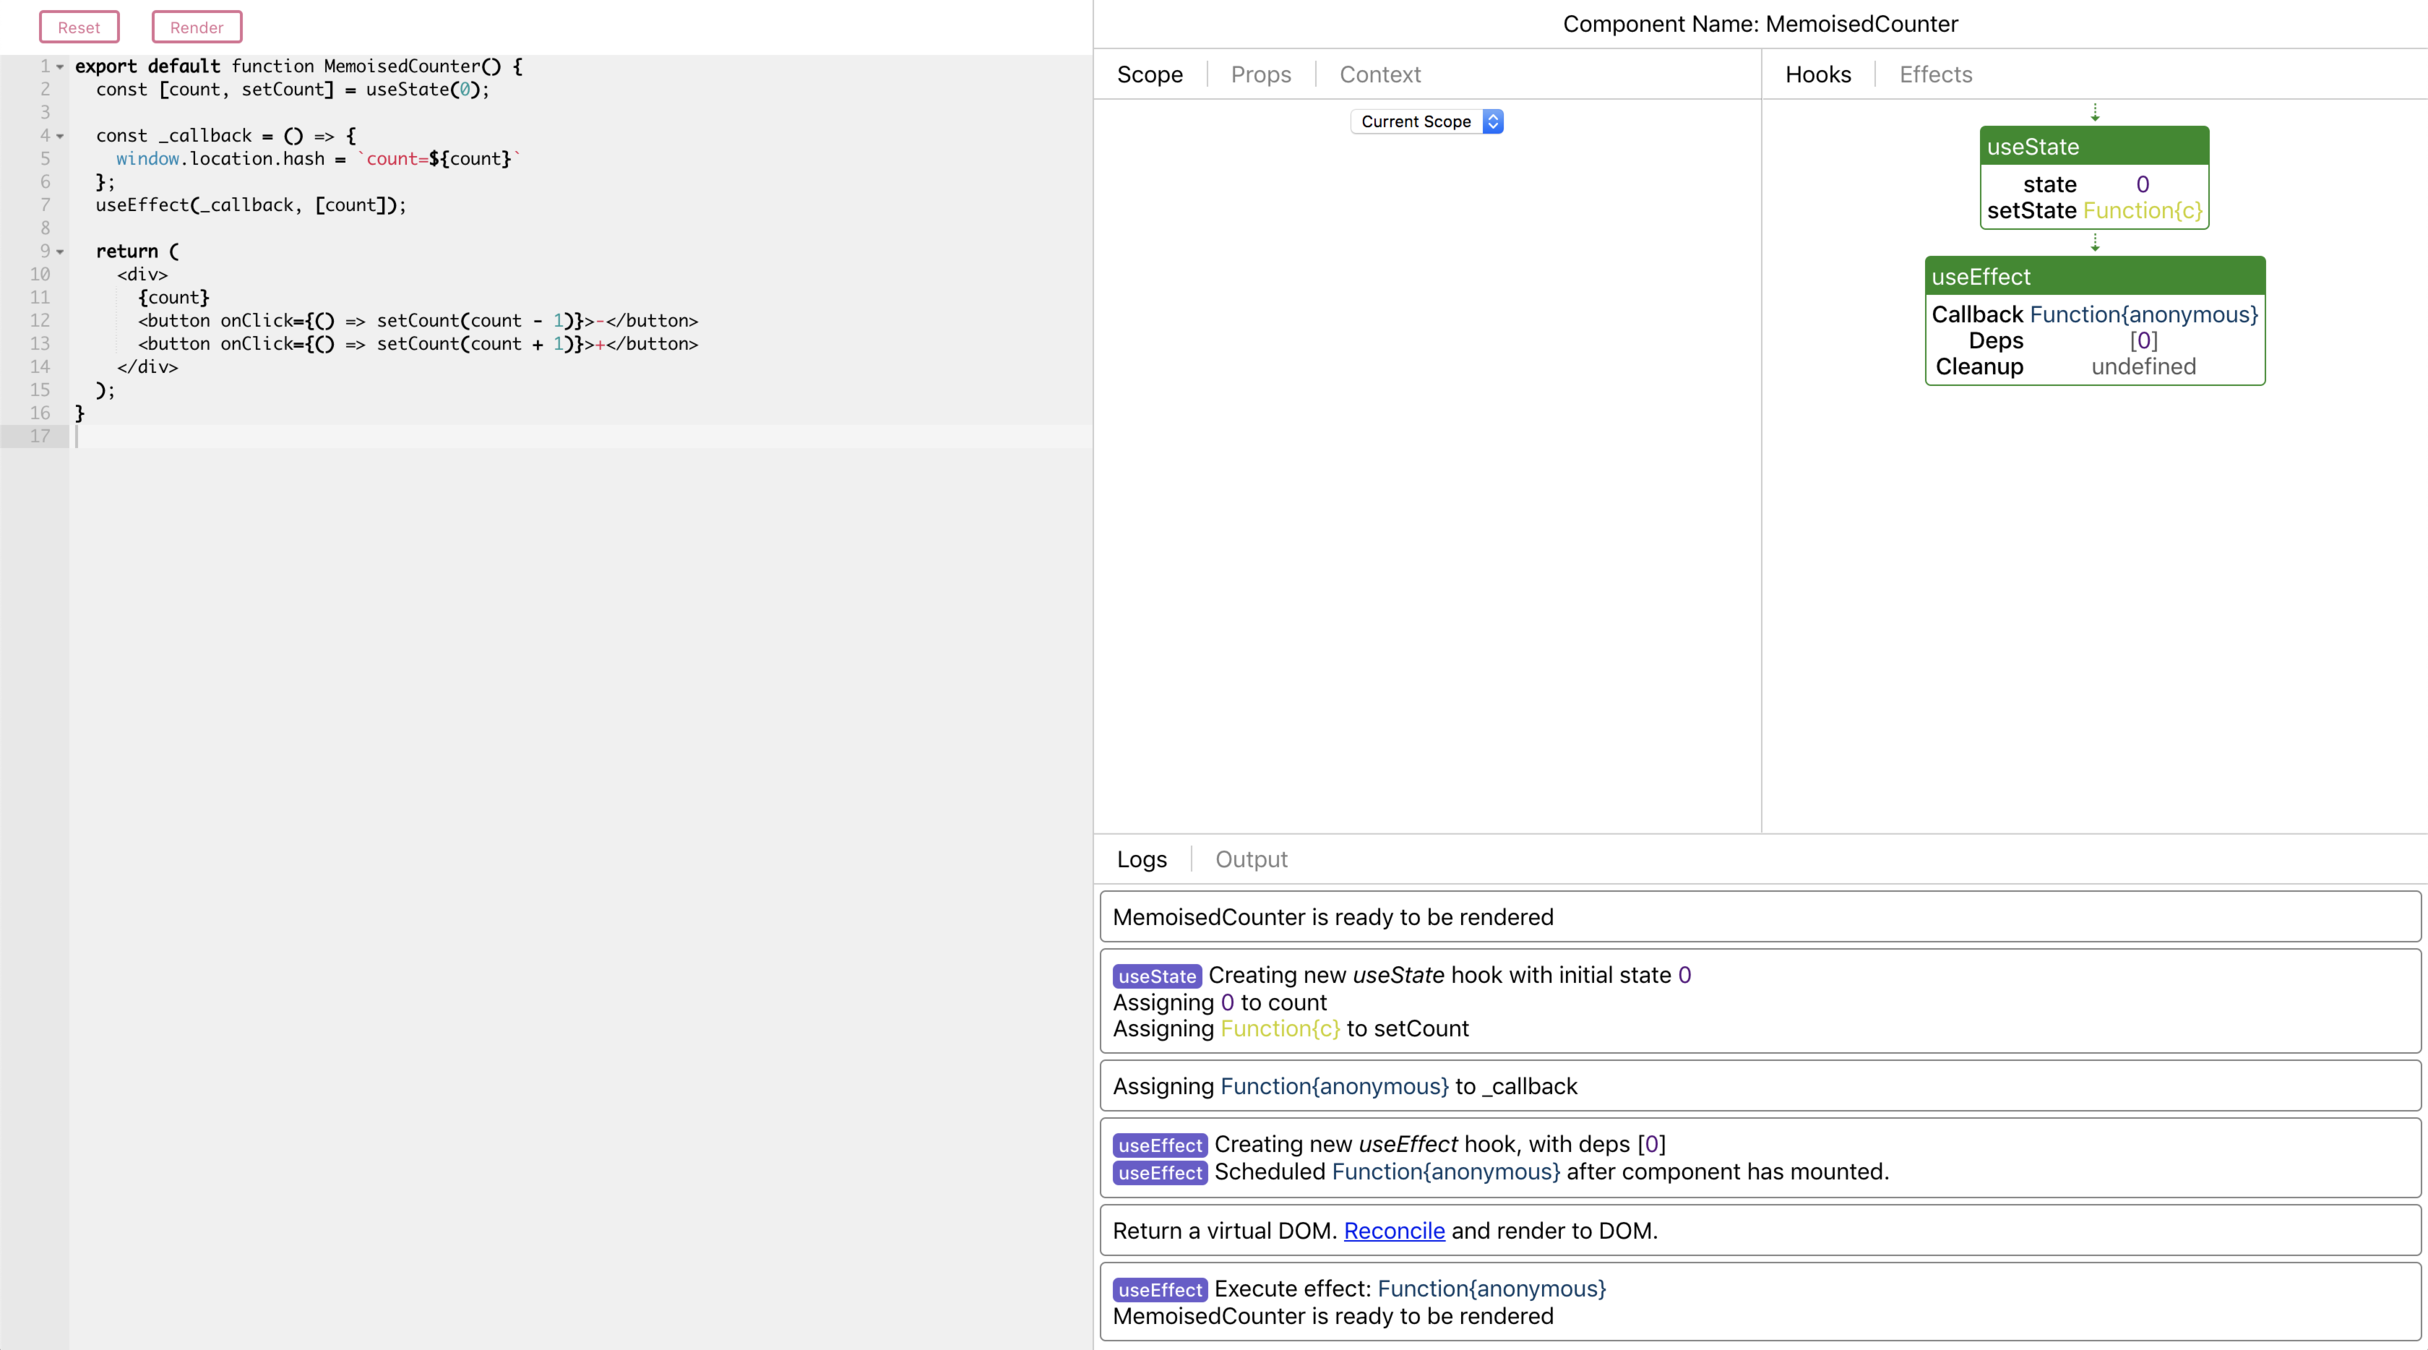Collapse fold arrow at line 4 callback
This screenshot has height=1350, width=2428.
tap(60, 136)
